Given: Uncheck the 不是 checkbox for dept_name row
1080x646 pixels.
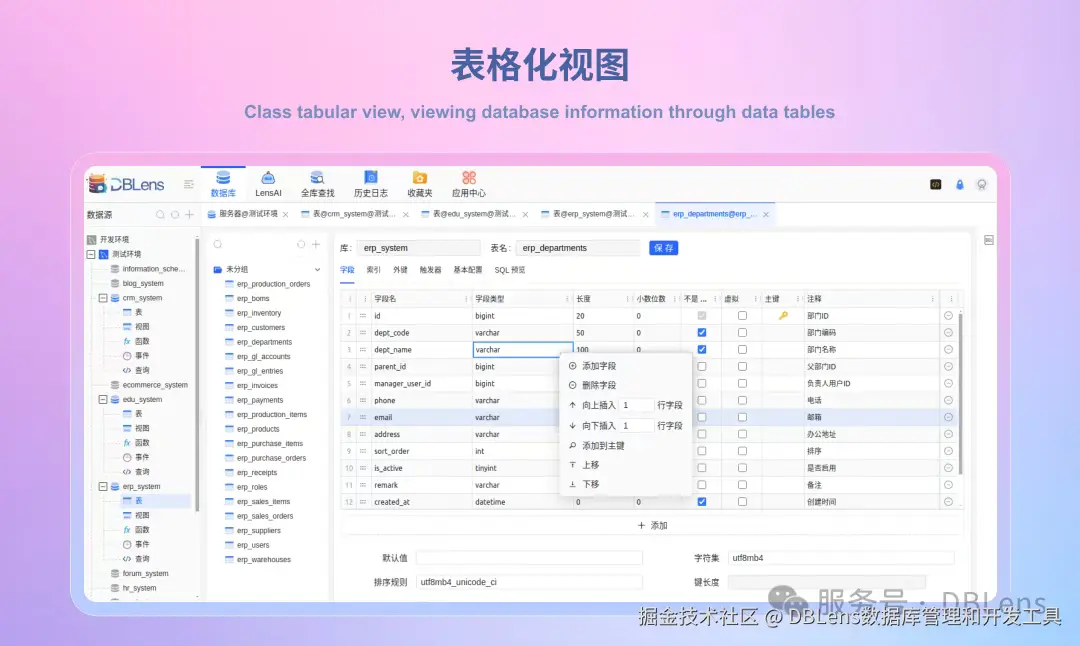Looking at the screenshot, I should pos(702,349).
